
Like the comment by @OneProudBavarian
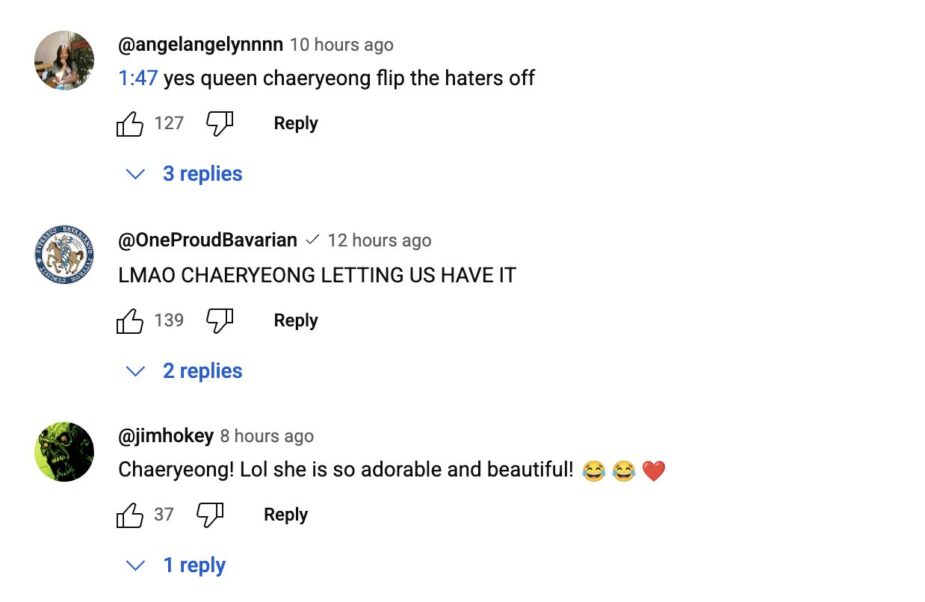coord(130,321)
